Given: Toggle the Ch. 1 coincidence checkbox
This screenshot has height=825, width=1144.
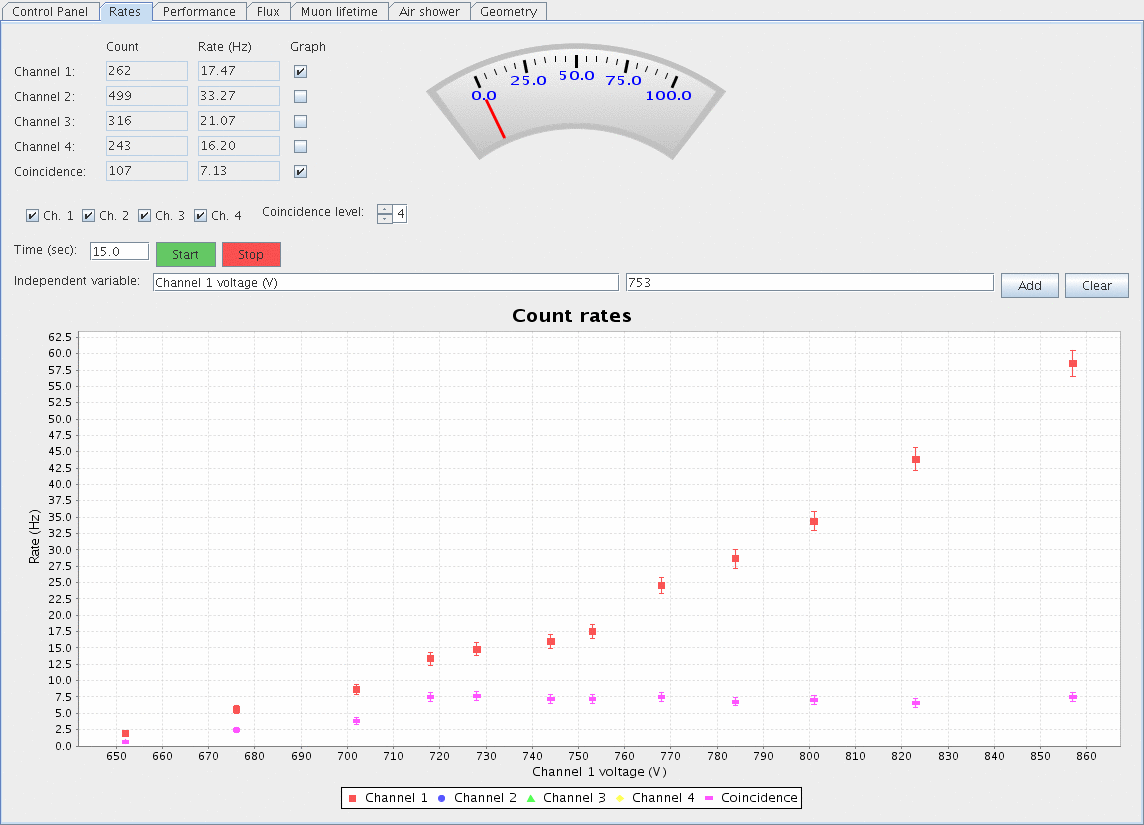Looking at the screenshot, I should pyautogui.click(x=33, y=216).
